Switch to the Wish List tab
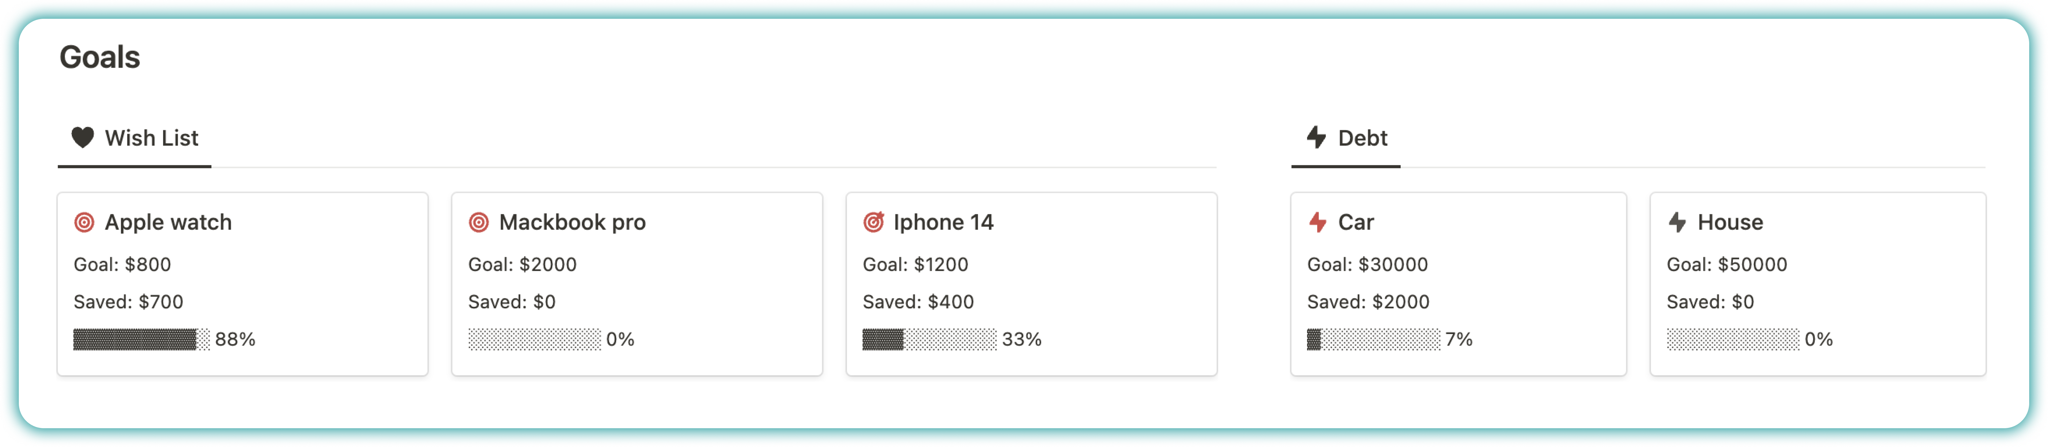The height and width of the screenshot is (447, 2048). point(134,138)
